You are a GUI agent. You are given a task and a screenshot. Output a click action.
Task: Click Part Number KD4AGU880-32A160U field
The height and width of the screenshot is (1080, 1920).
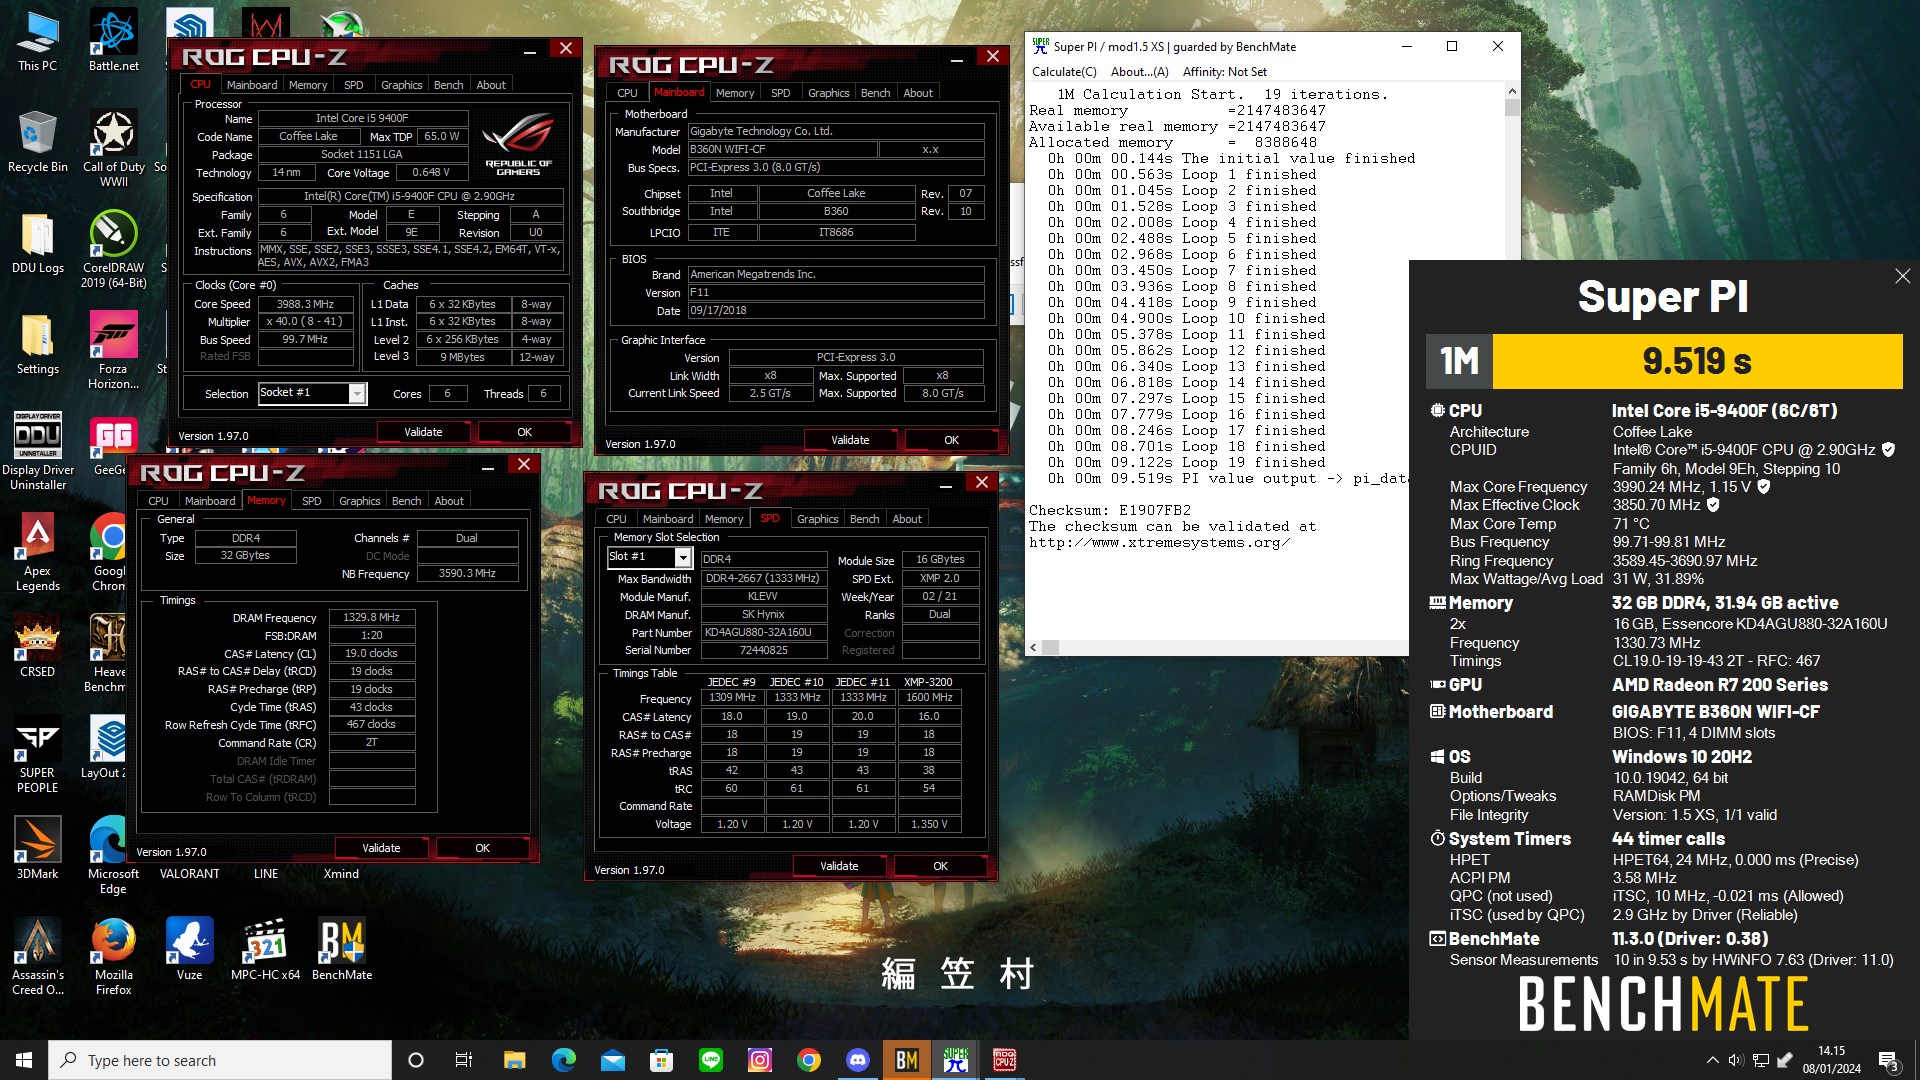763,633
